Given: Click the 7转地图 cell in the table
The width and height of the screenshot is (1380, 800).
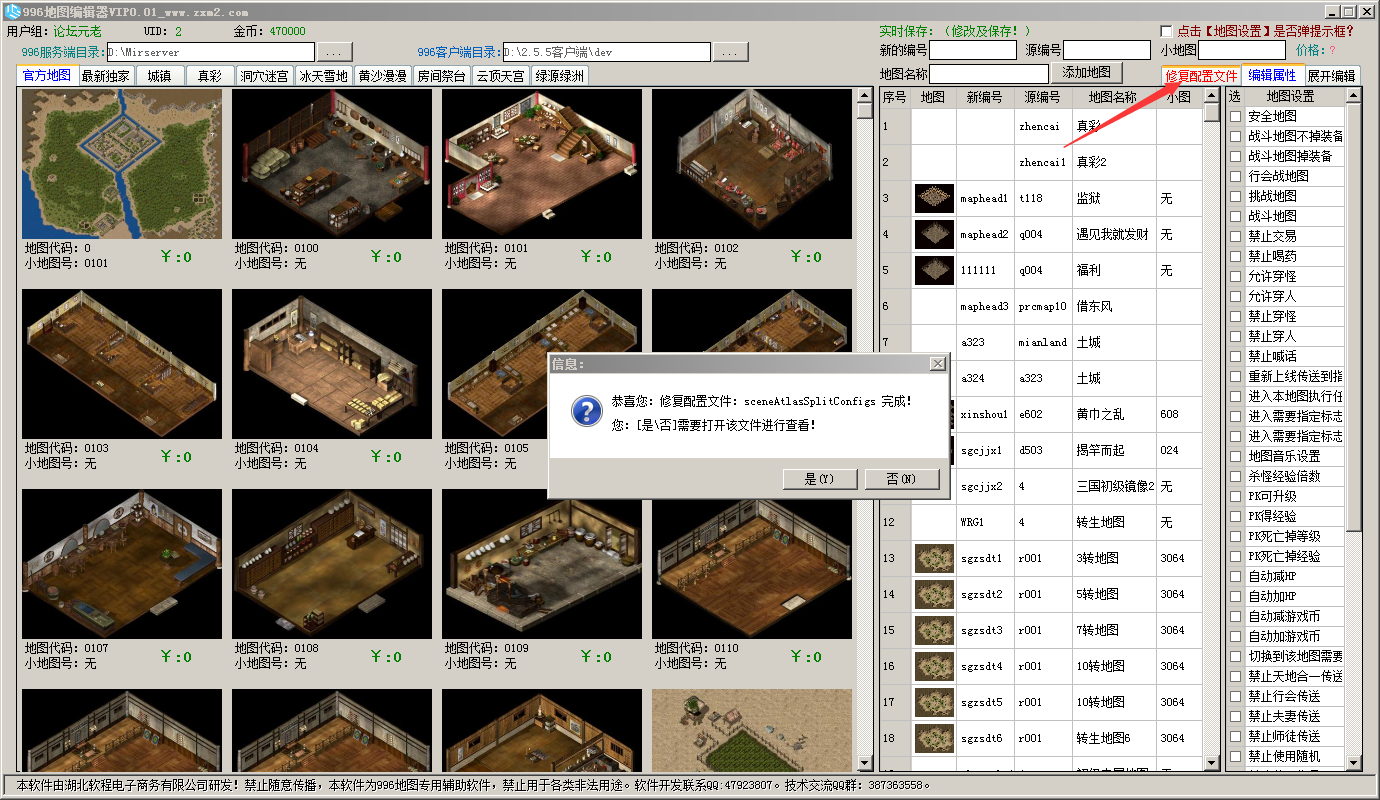Looking at the screenshot, I should [1114, 630].
